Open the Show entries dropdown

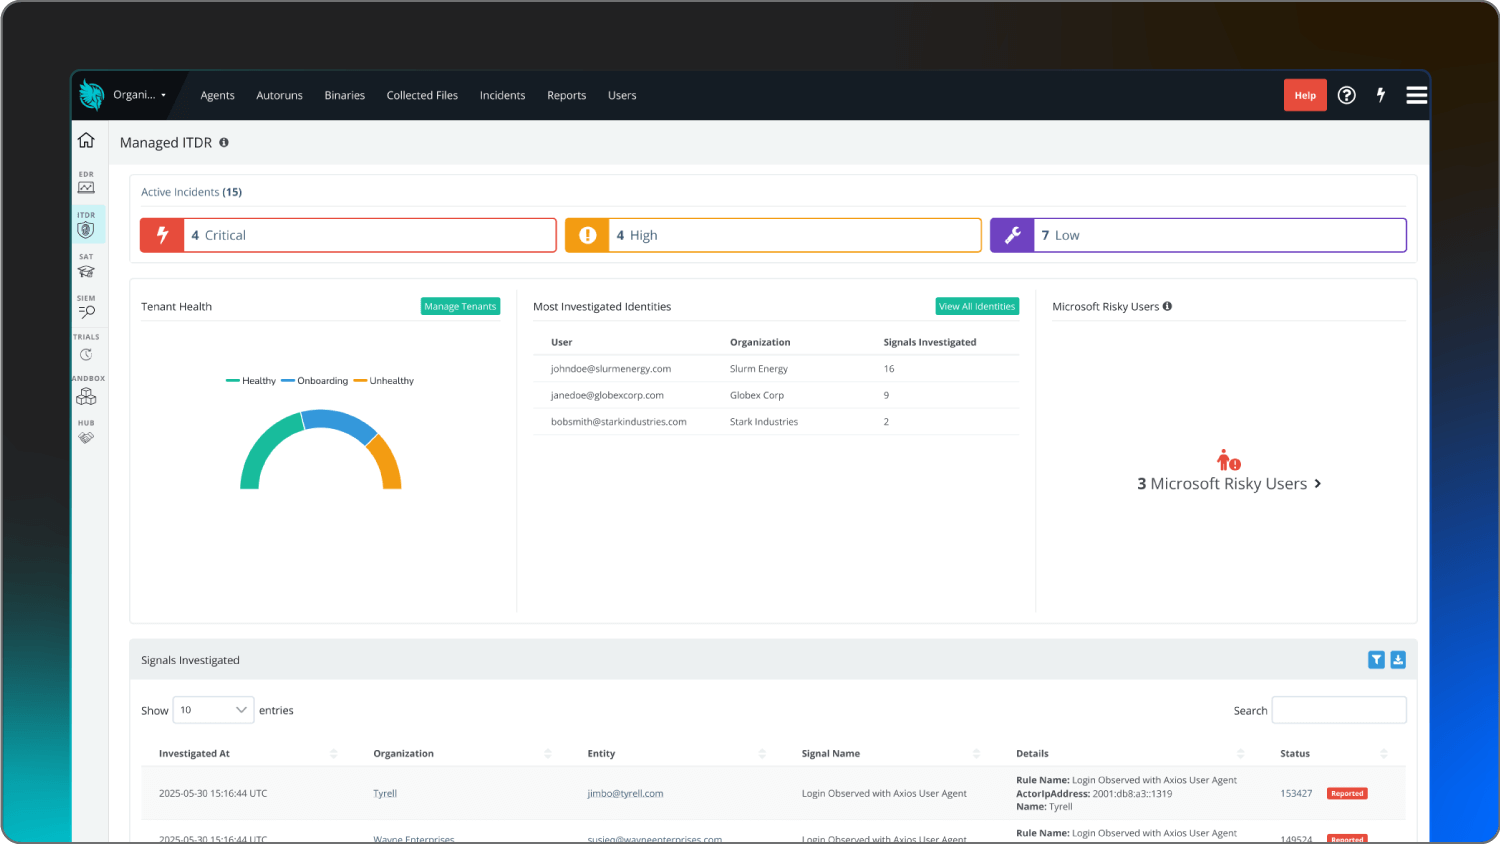point(213,710)
